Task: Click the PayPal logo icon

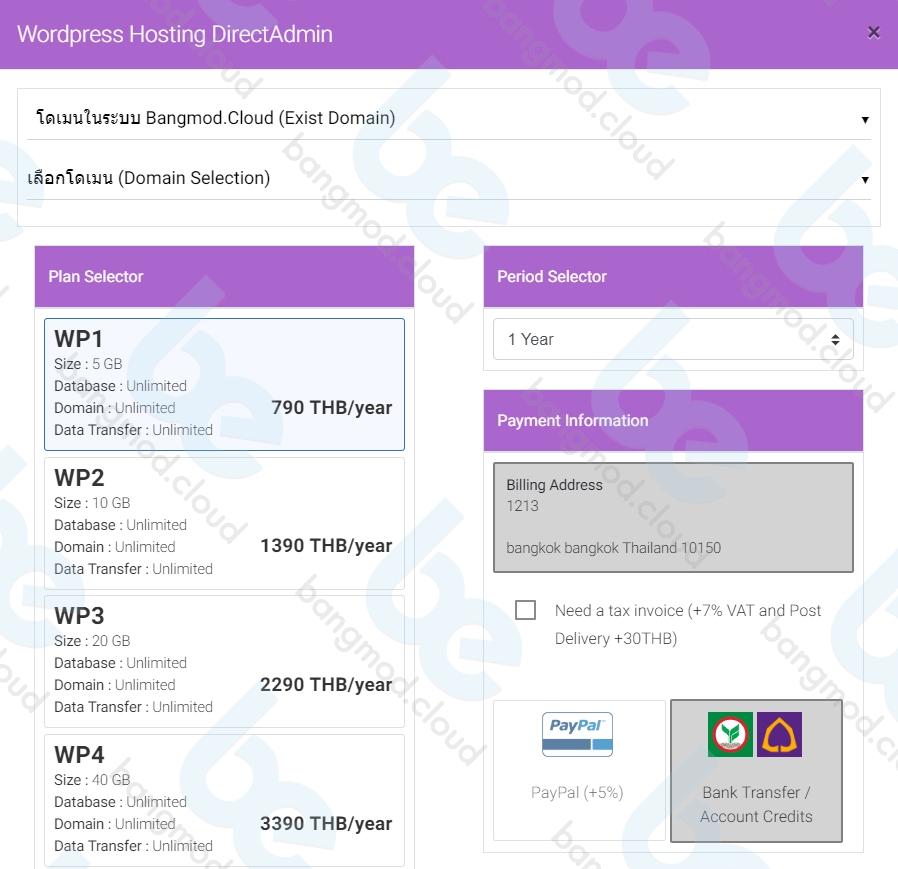Action: coord(577,734)
